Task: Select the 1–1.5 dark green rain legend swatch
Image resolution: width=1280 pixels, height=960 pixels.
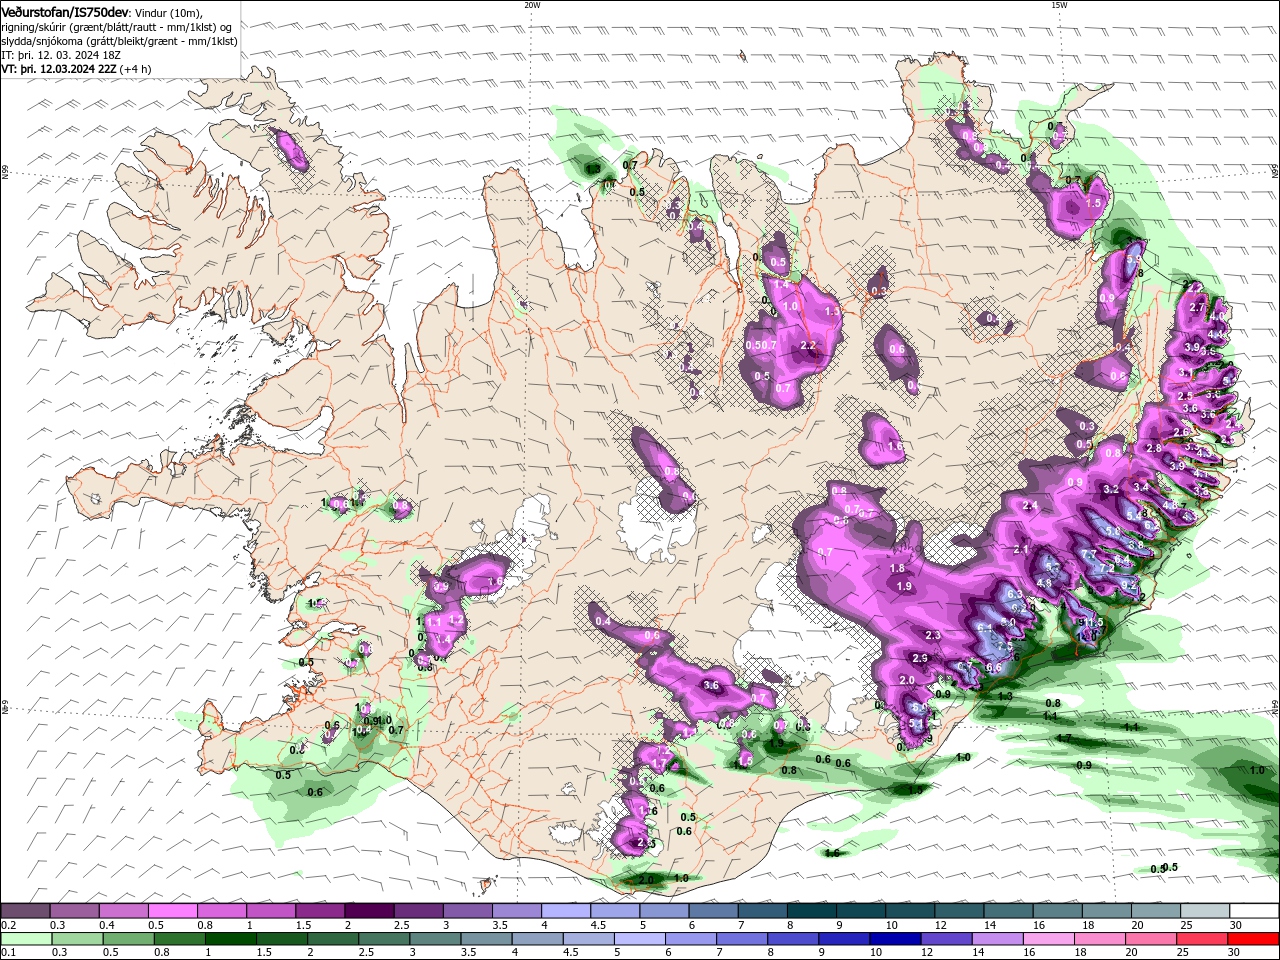Action: (230, 939)
